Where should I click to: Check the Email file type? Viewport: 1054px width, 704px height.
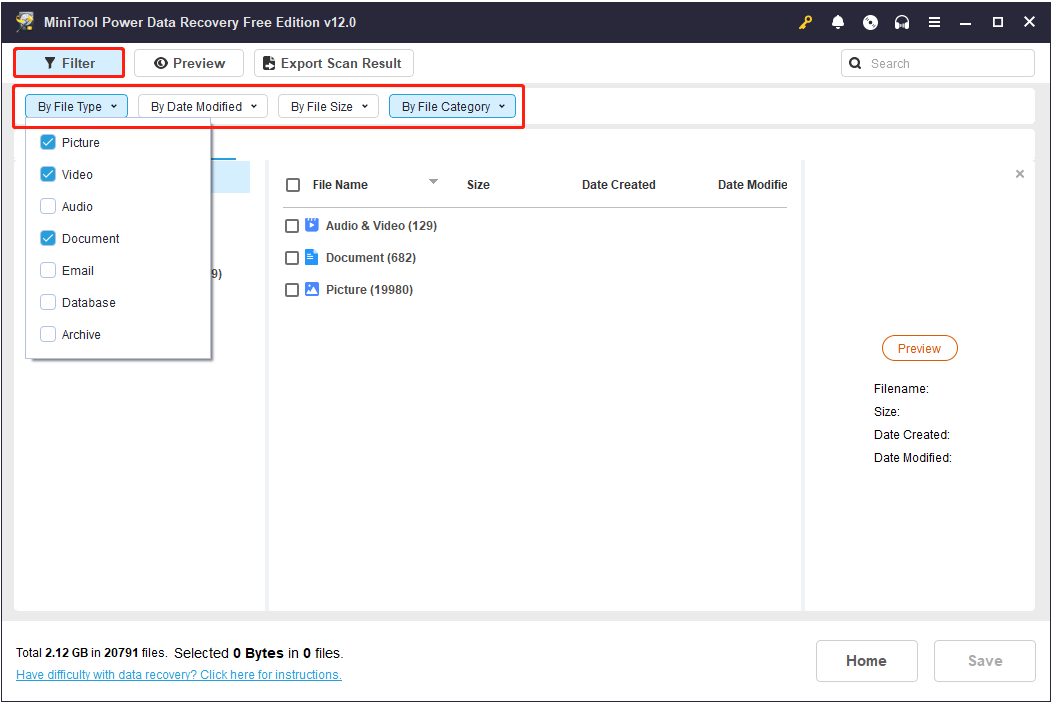click(48, 270)
